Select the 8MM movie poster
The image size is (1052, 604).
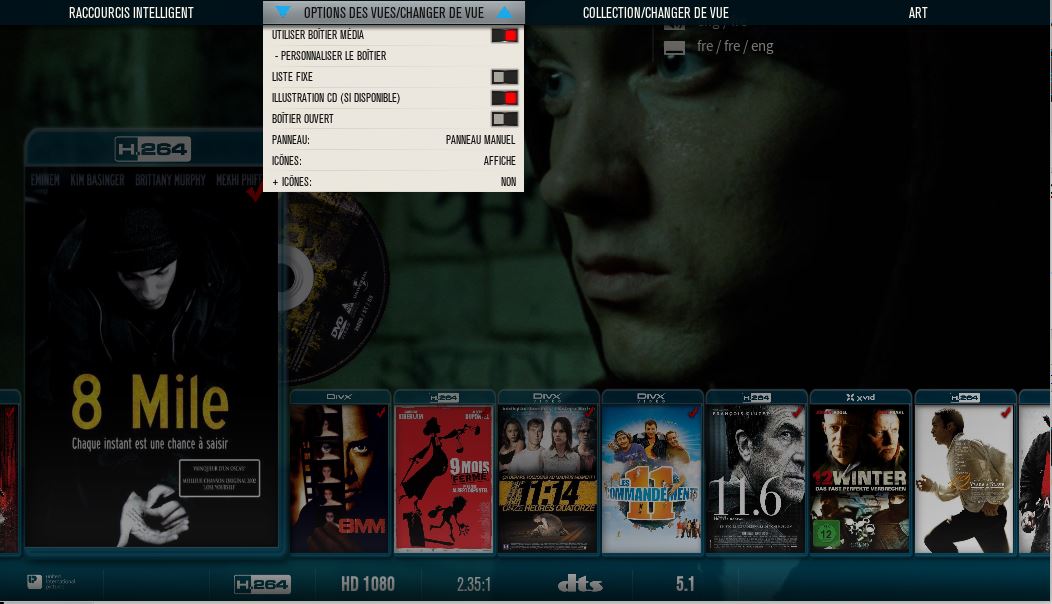click(x=339, y=479)
